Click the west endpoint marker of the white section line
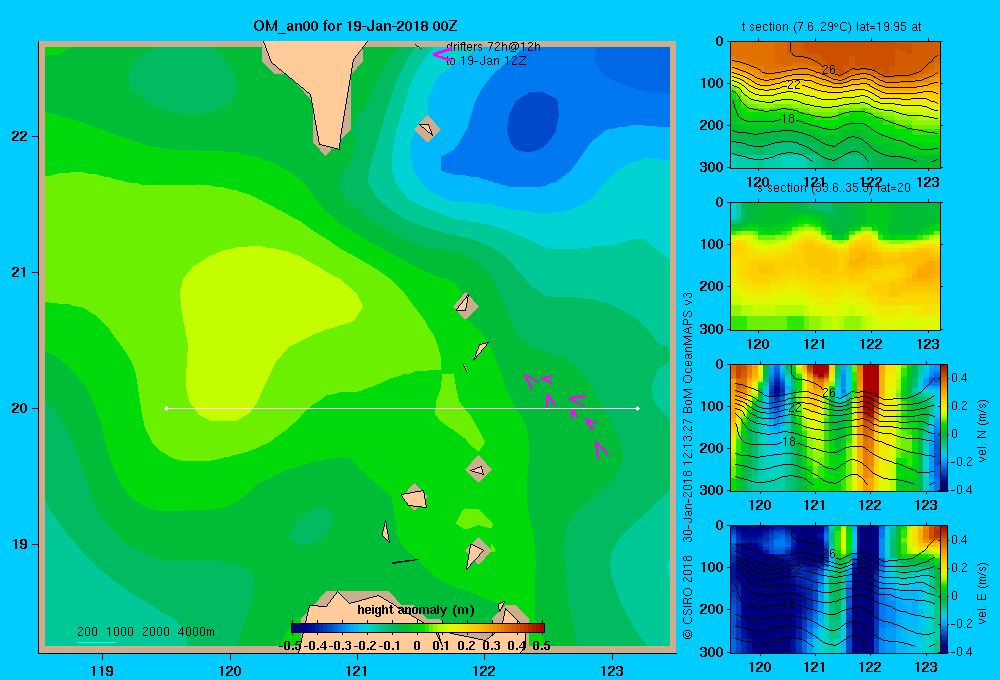Screen dimensions: 1000x680 point(166,408)
